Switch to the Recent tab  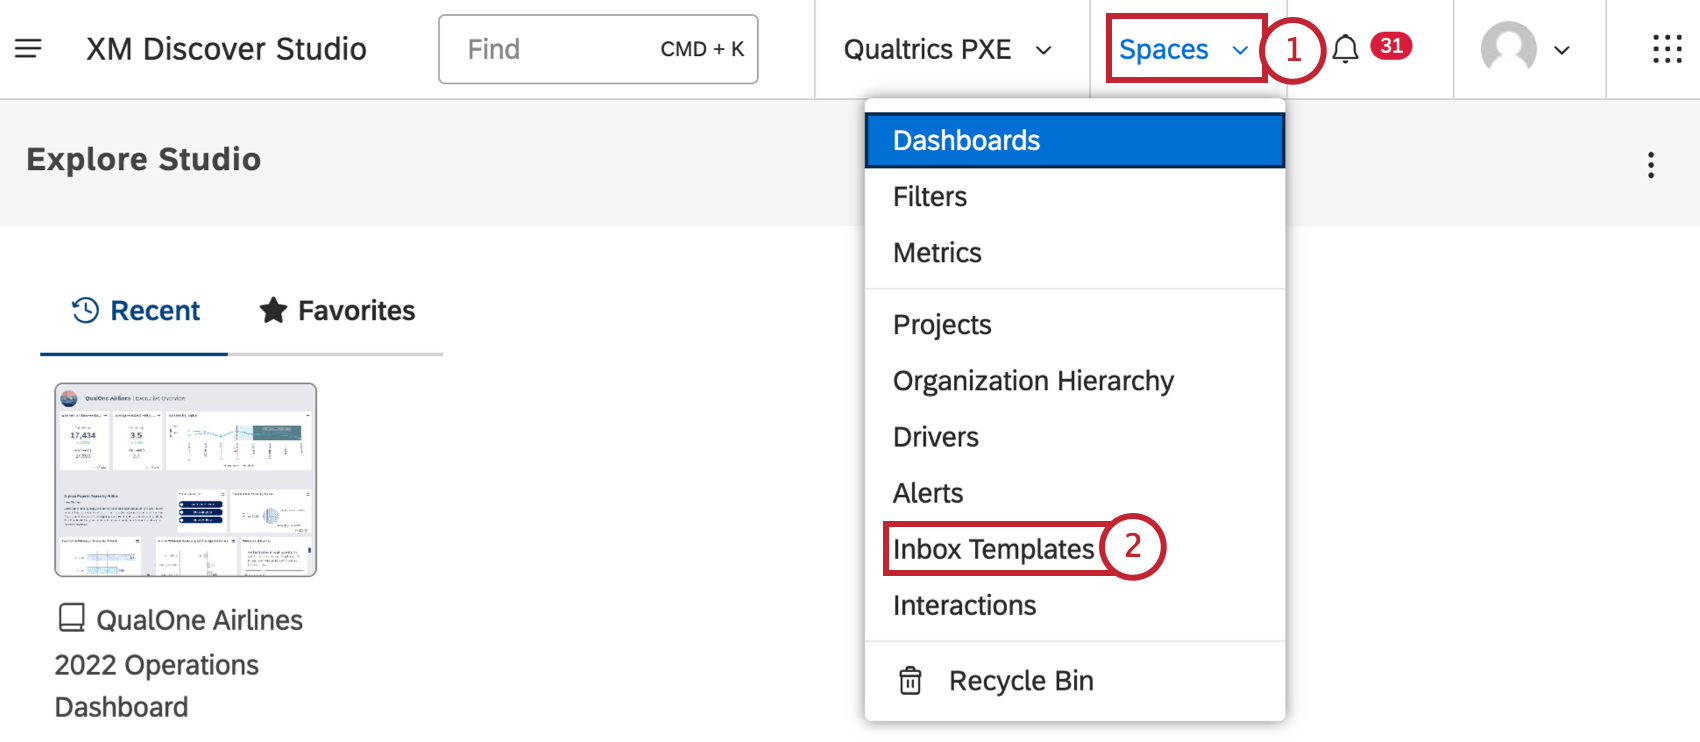(x=135, y=311)
